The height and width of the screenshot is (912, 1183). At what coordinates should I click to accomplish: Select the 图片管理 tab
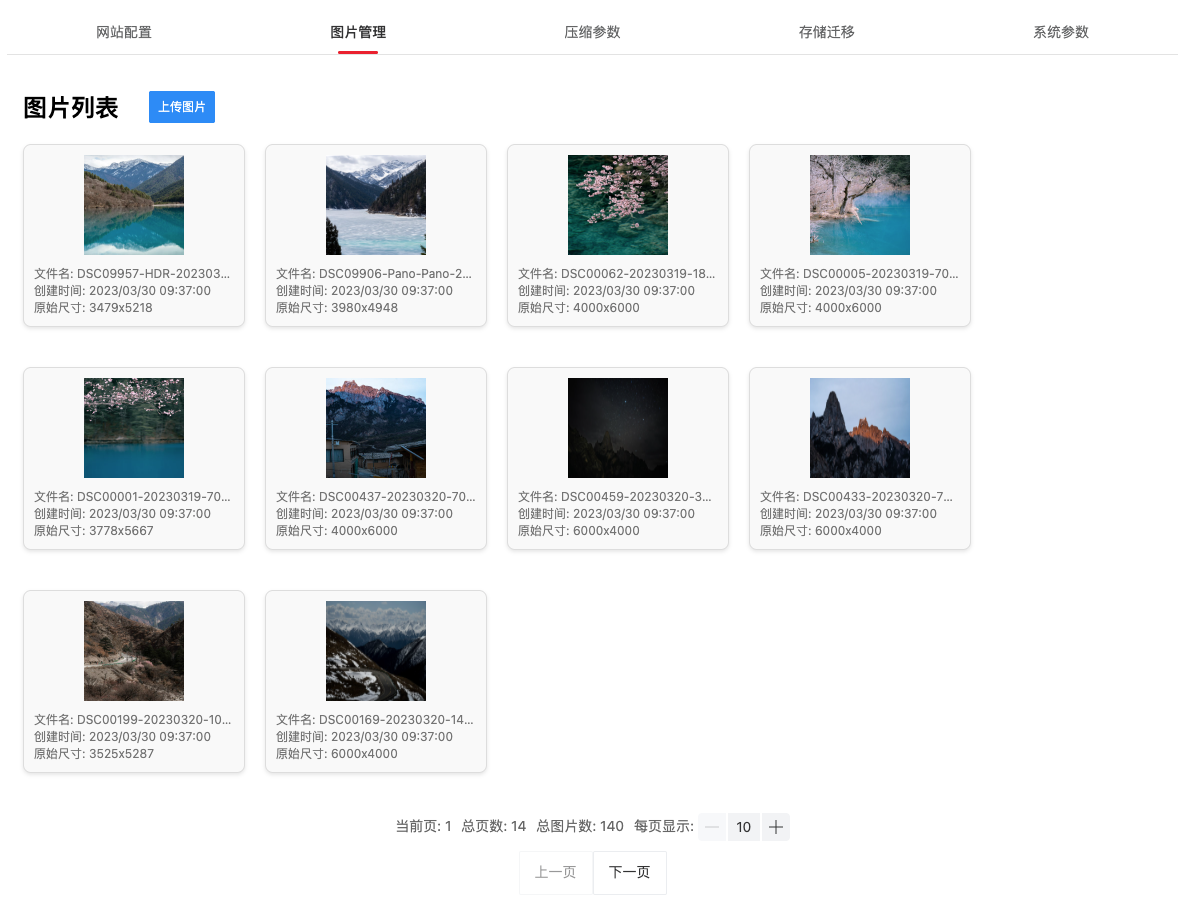click(358, 32)
